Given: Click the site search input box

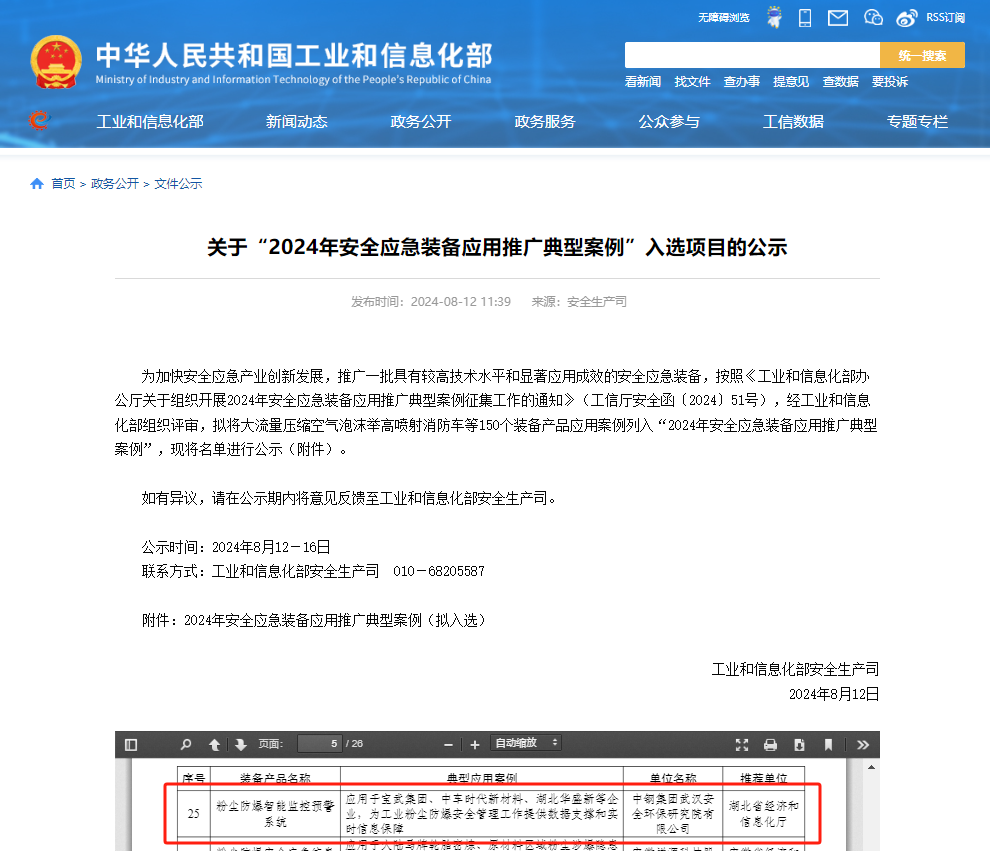Looking at the screenshot, I should [x=752, y=55].
